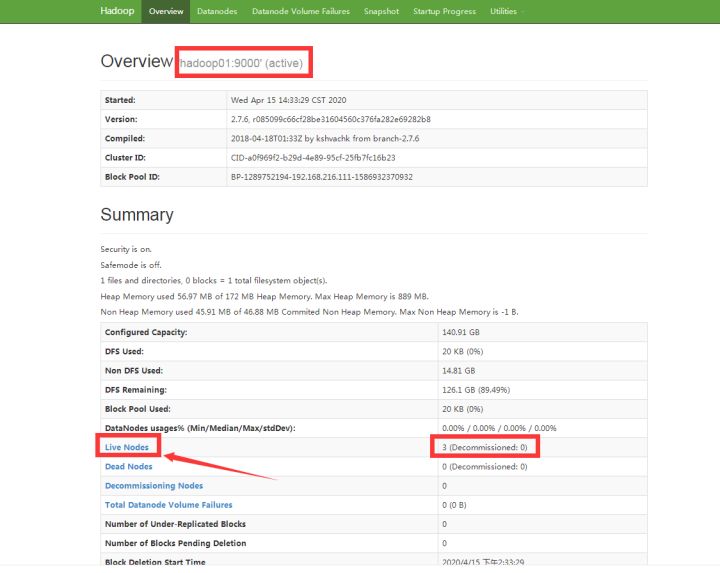Image resolution: width=720 pixels, height=573 pixels.
Task: Open the Decommissioning Nodes link
Action: pyautogui.click(x=154, y=486)
